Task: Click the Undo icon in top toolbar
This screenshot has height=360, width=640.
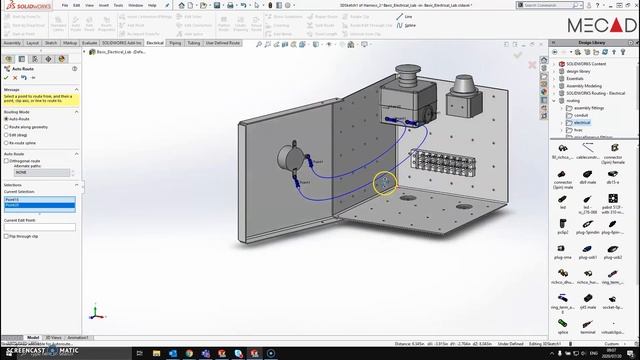Action: (x=244, y=5)
